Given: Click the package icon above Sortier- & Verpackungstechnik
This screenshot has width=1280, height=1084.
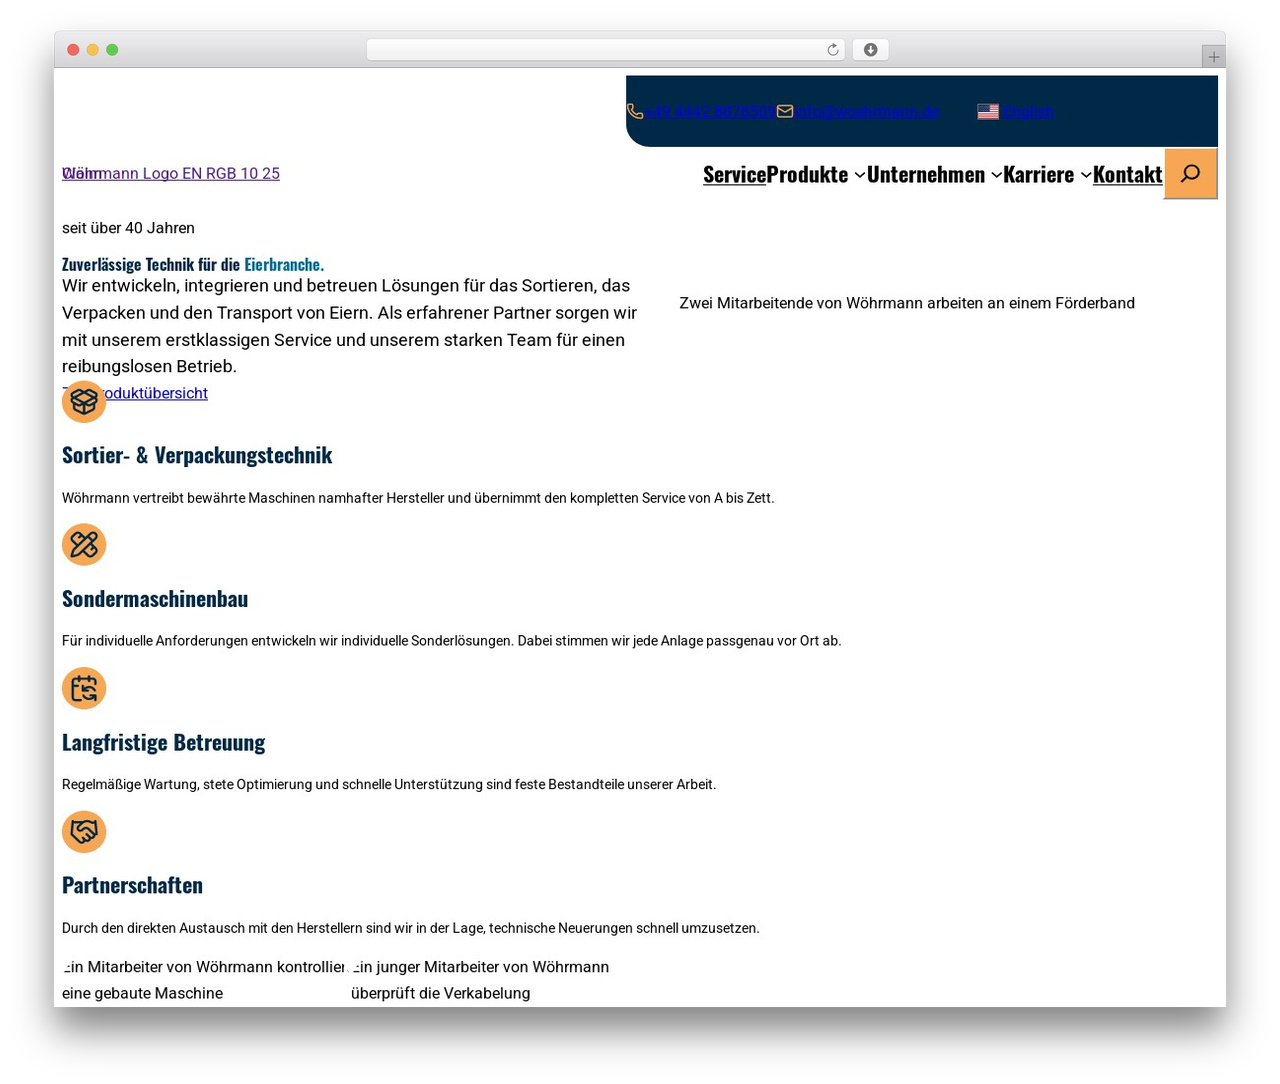Looking at the screenshot, I should (84, 401).
